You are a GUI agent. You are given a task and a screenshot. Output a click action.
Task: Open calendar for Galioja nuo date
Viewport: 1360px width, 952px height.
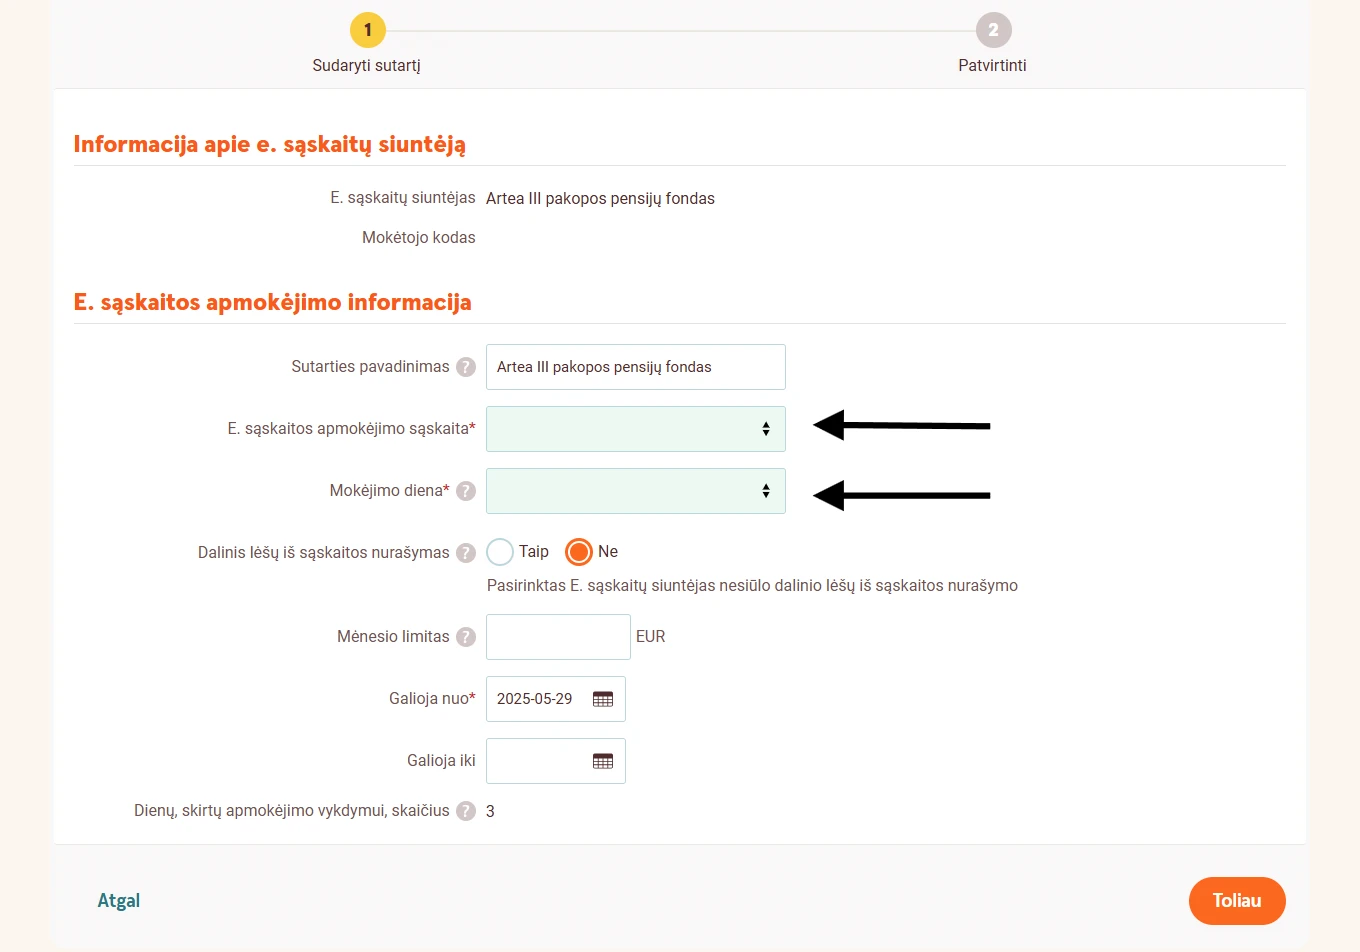pos(603,699)
